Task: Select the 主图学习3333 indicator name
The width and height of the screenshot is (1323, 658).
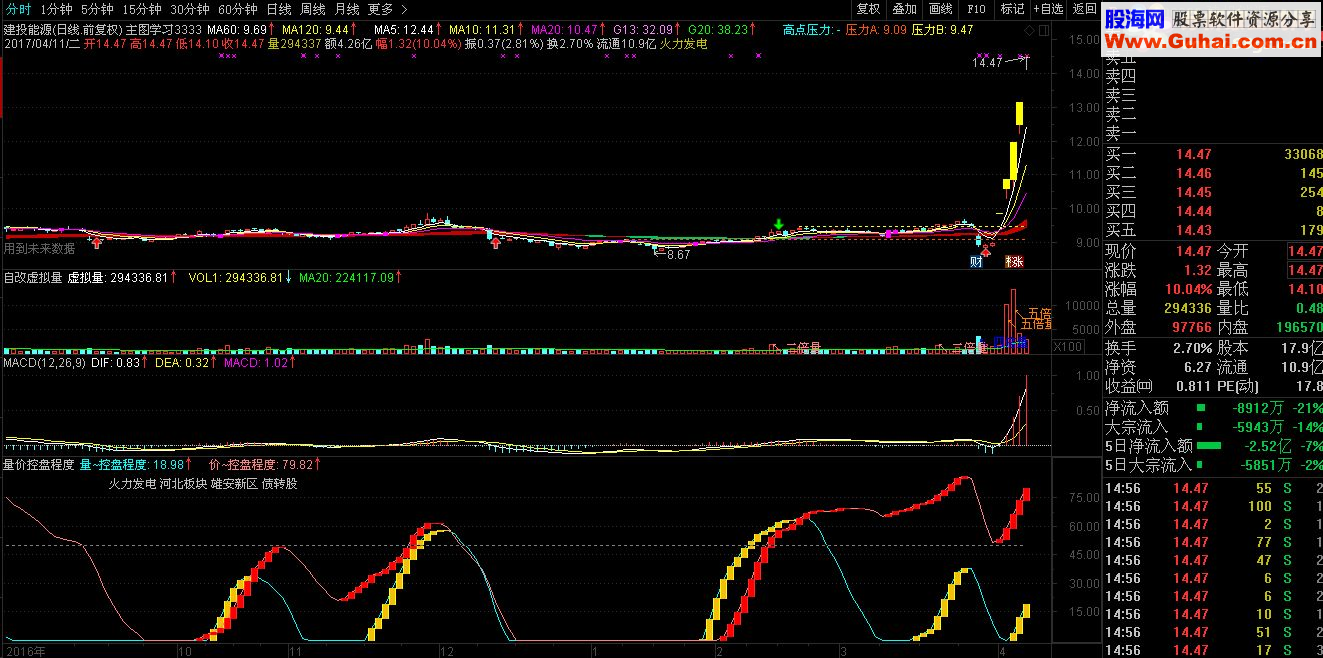Action: tap(164, 30)
